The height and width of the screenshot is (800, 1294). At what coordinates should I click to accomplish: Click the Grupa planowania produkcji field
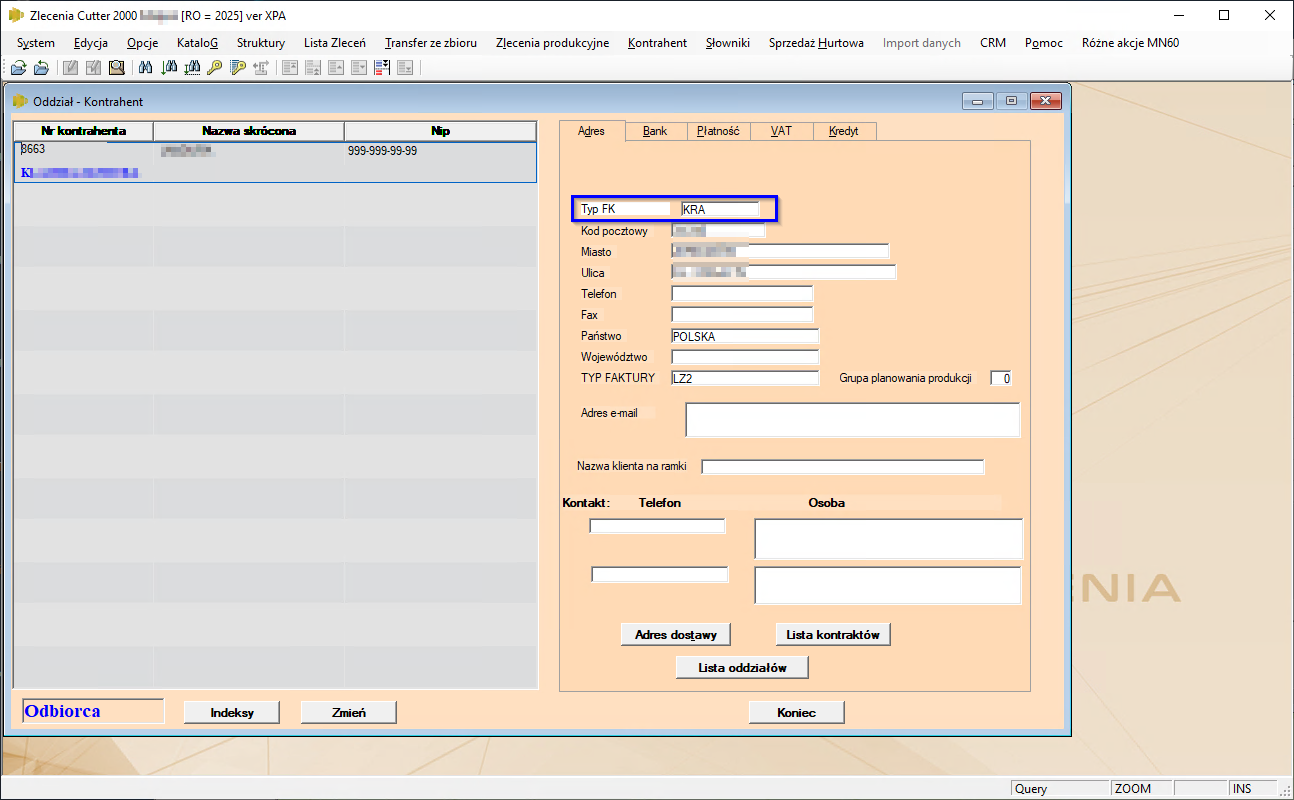[x=1001, y=378]
